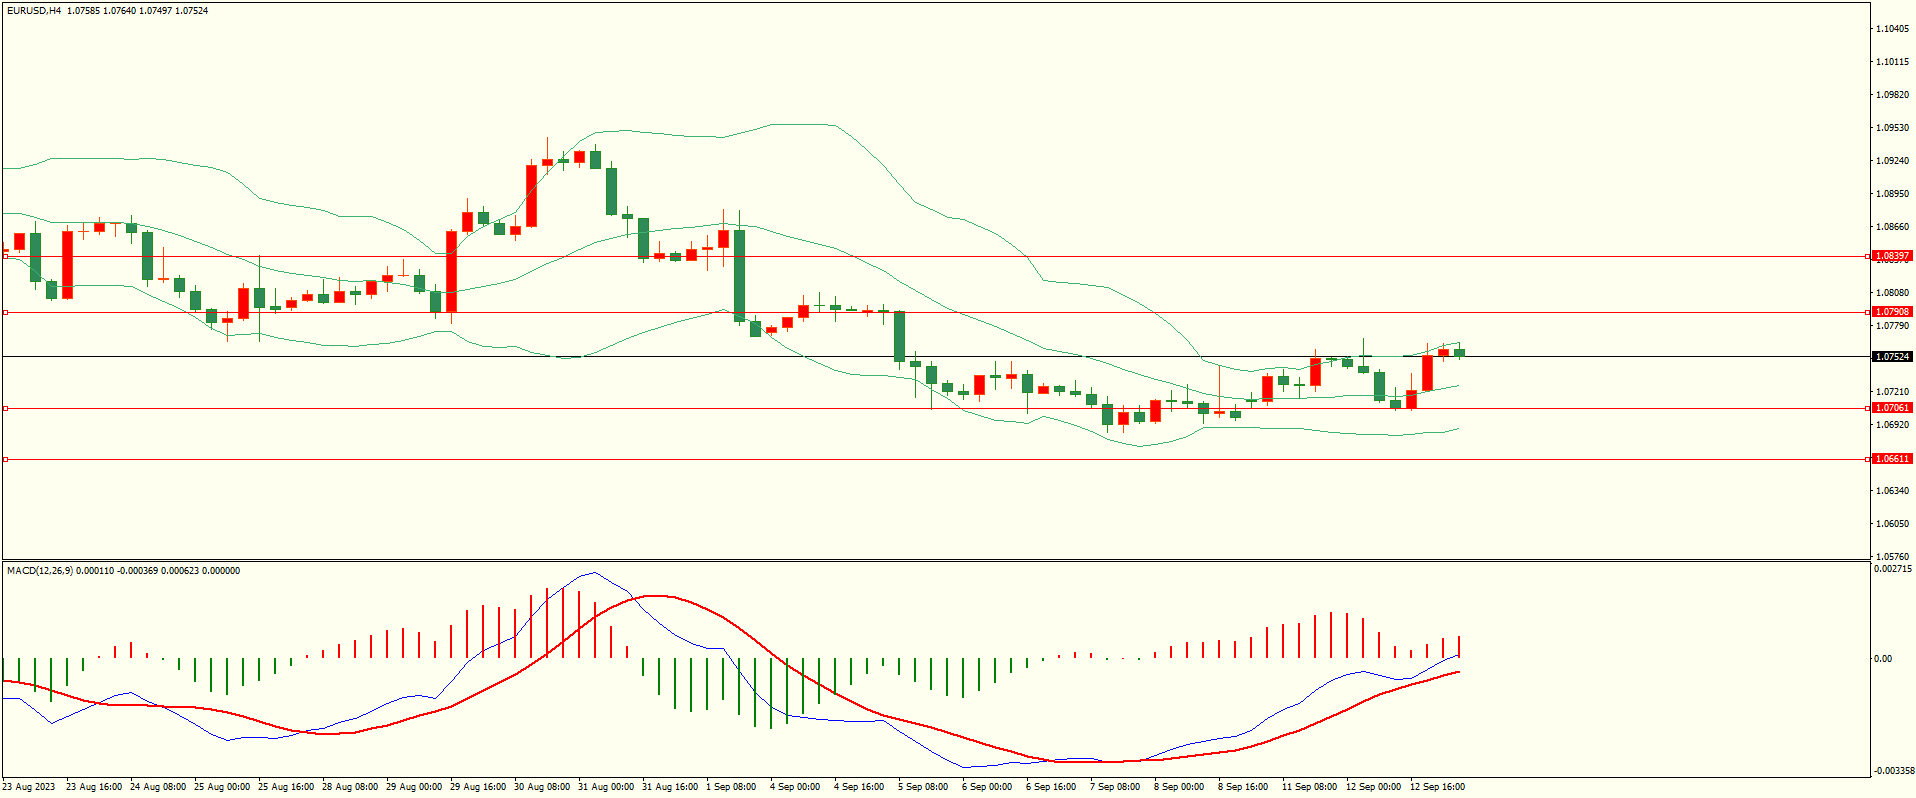Click the EURUSD,H4 symbol label
This screenshot has width=1916, height=798.
pos(34,11)
